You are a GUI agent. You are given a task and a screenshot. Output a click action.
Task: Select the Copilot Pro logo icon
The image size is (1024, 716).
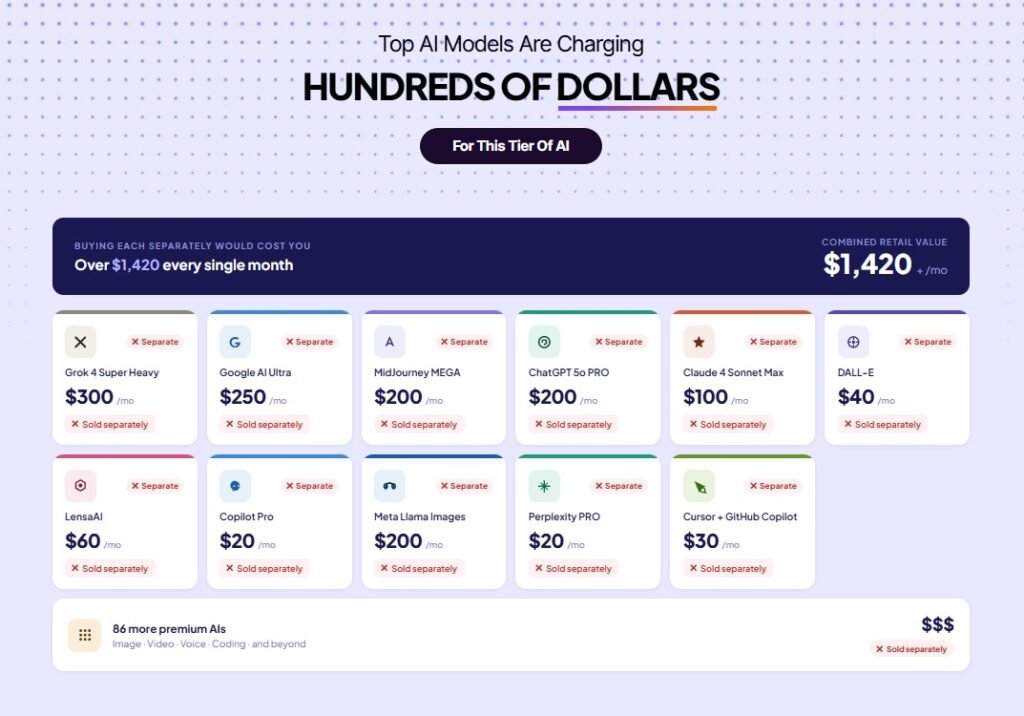[235, 486]
